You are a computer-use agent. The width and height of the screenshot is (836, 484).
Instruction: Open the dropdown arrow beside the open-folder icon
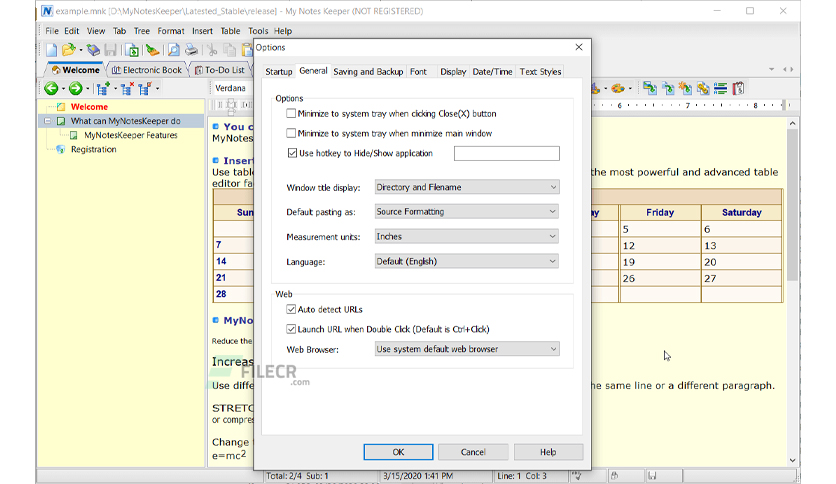(81, 51)
